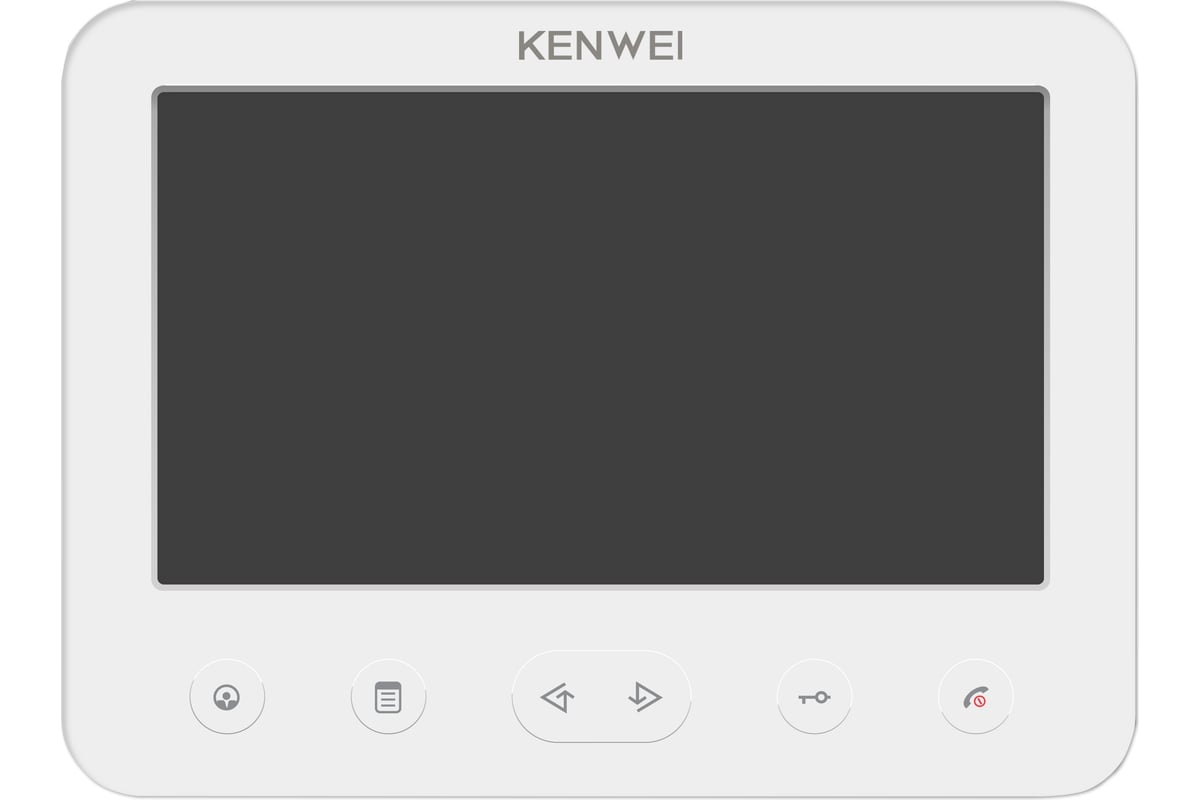1200x800 pixels.
Task: Unlock the door using the key icon
Action: [x=814, y=697]
